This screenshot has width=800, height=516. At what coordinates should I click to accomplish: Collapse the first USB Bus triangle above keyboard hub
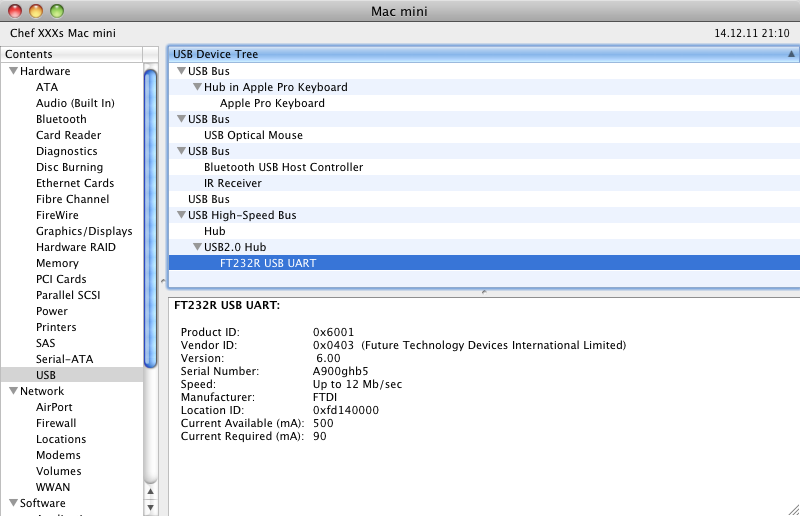pos(181,71)
